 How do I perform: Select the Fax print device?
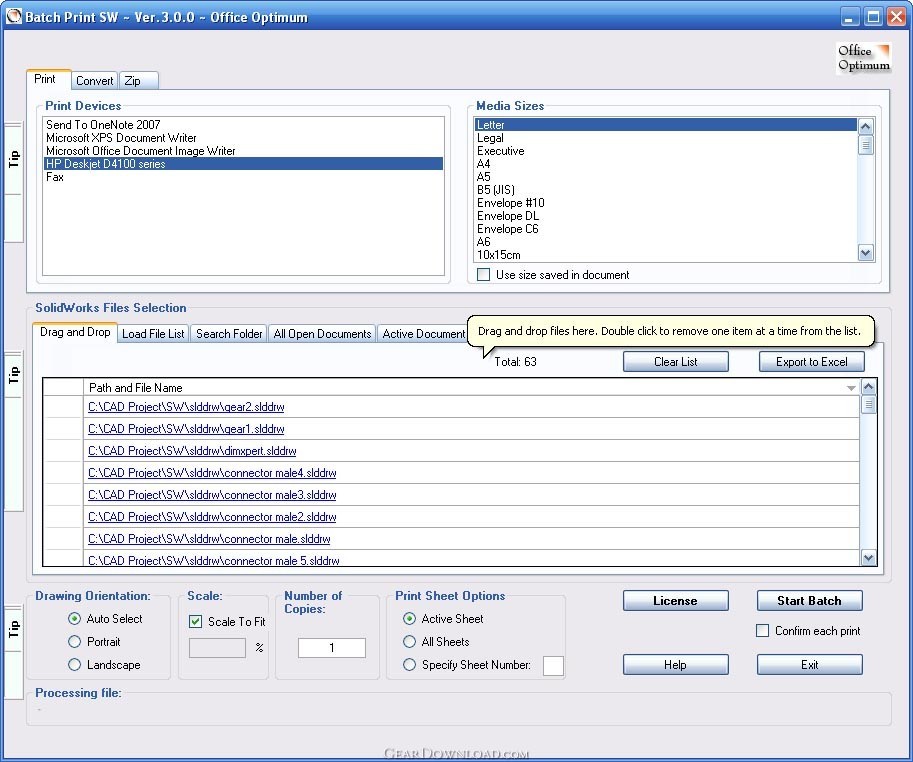click(243, 177)
